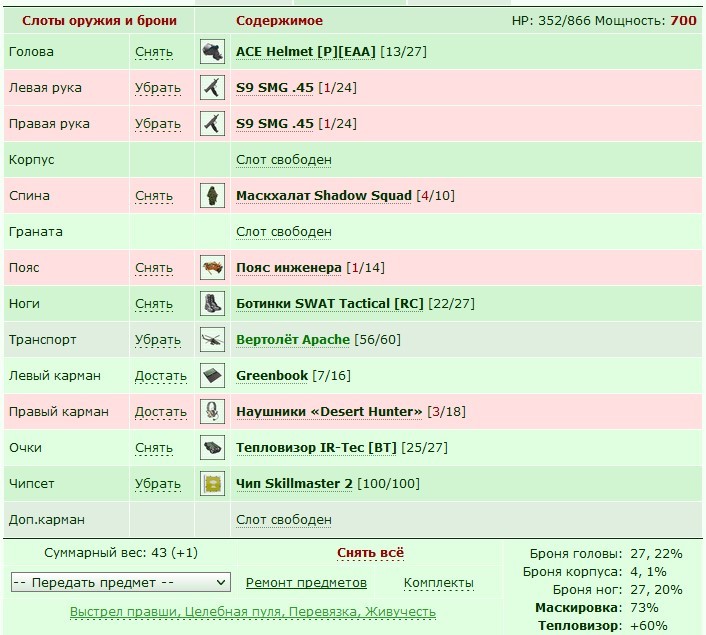The height and width of the screenshot is (635, 706).
Task: Click Снять for the Пояс slot
Action: (x=154, y=268)
